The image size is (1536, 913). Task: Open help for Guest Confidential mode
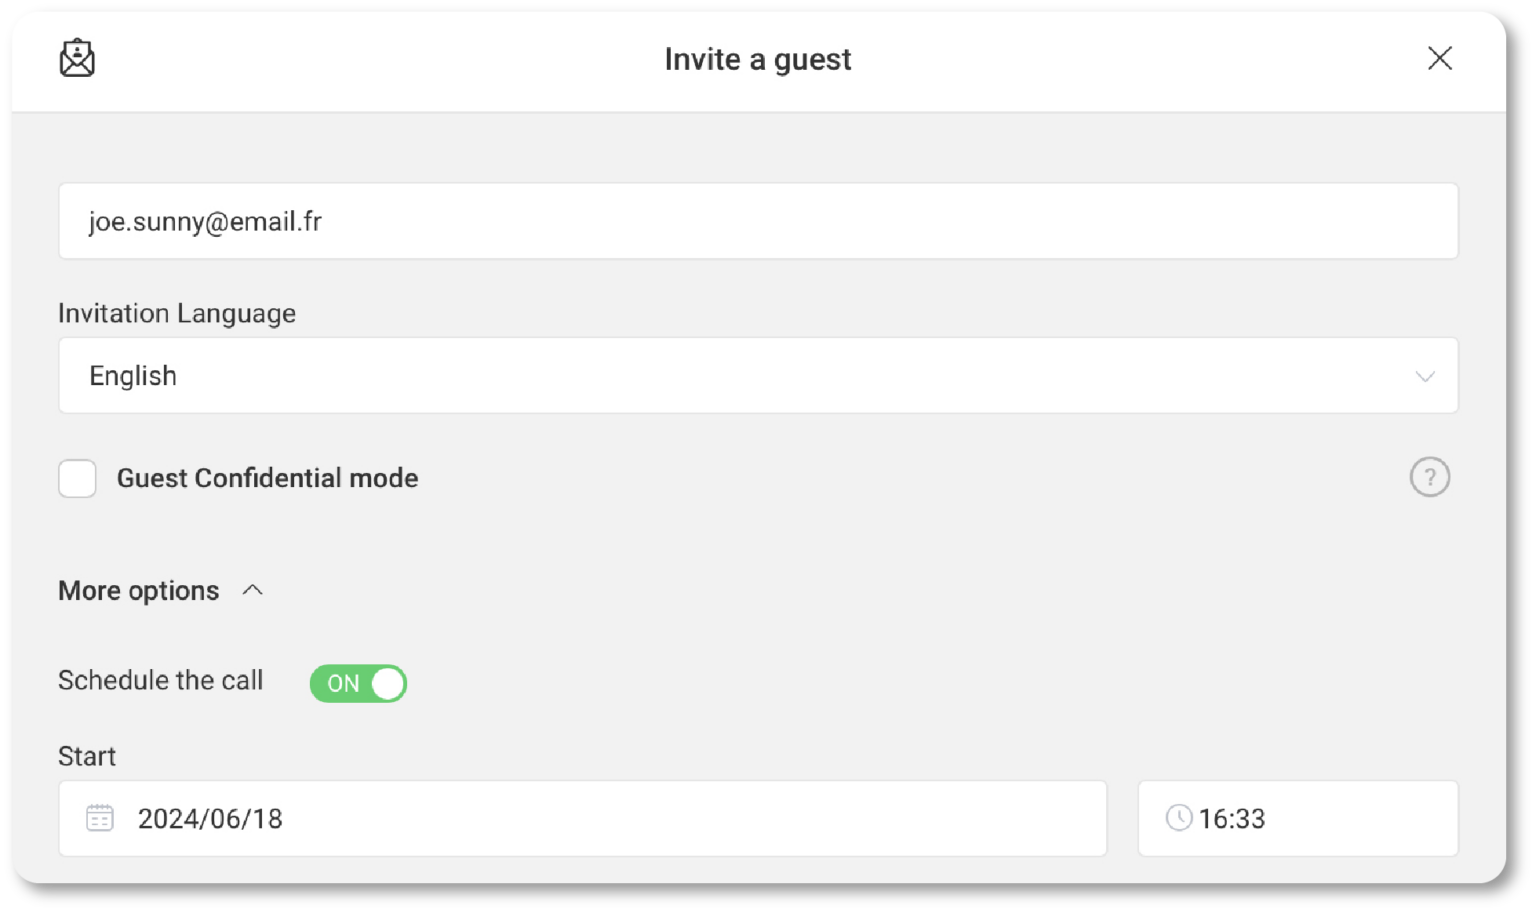click(x=1429, y=477)
